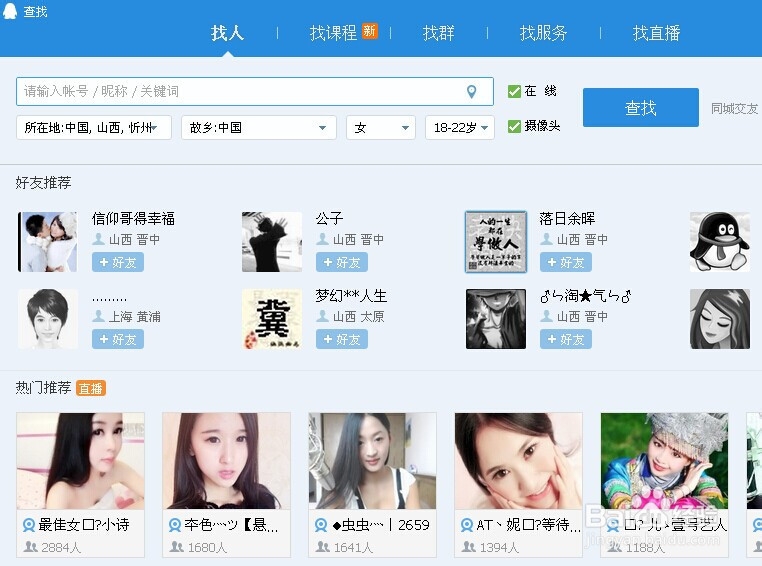Expand the 故乡:中国 hometown dropdown
The height and width of the screenshot is (566, 762).
(x=259, y=128)
